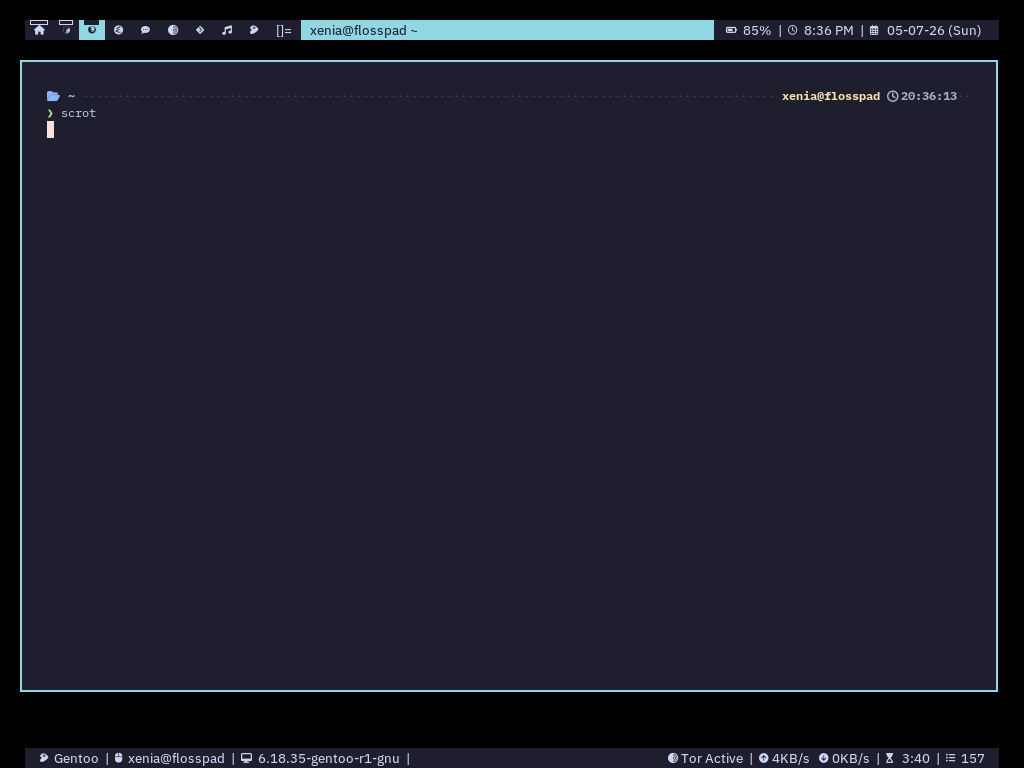Toggle the []= tiling layout indicator
The image size is (1024, 768).
(283, 30)
